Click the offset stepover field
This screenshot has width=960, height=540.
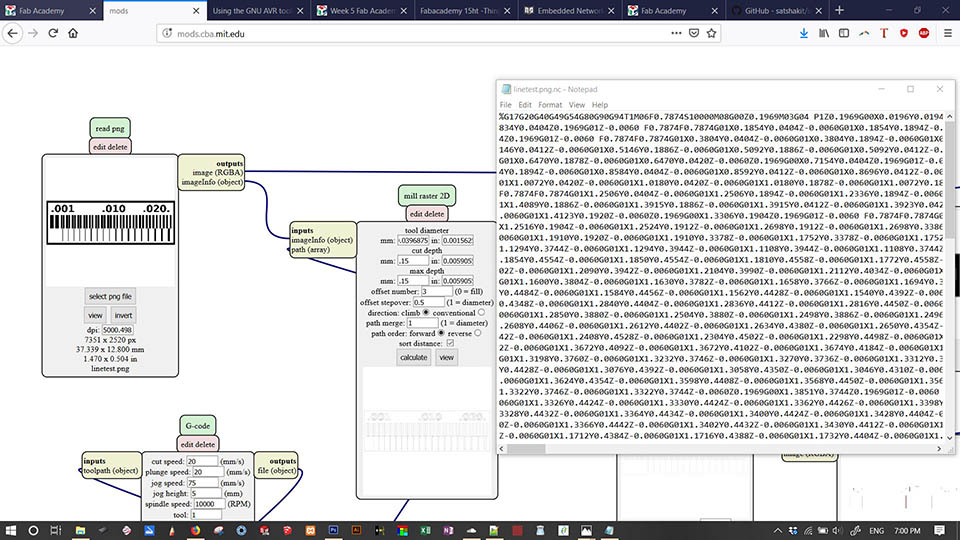tap(429, 302)
